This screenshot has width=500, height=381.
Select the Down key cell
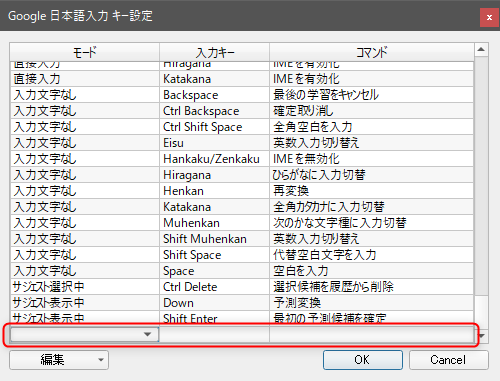pyautogui.click(x=214, y=303)
